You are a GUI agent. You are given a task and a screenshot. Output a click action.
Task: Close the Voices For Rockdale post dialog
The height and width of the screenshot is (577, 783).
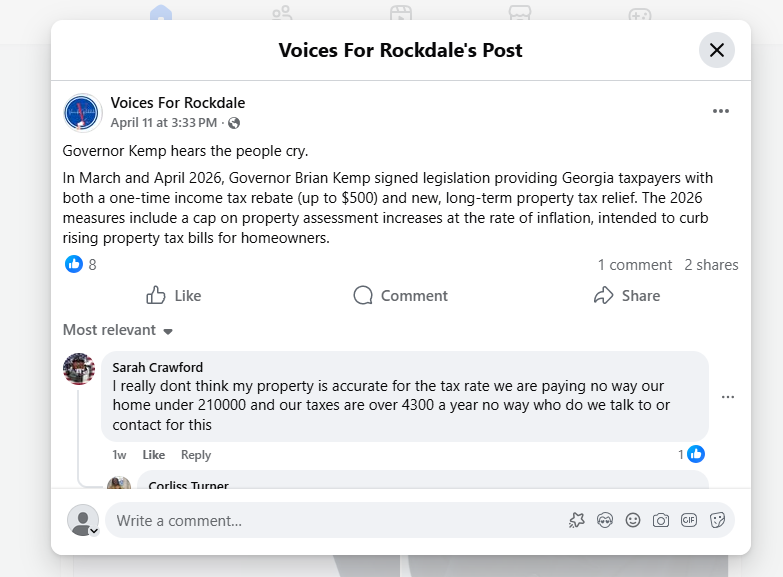coord(717,50)
